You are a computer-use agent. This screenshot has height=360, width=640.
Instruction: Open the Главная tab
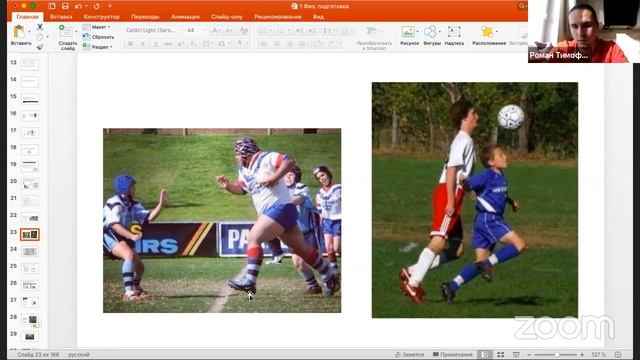(x=28, y=17)
